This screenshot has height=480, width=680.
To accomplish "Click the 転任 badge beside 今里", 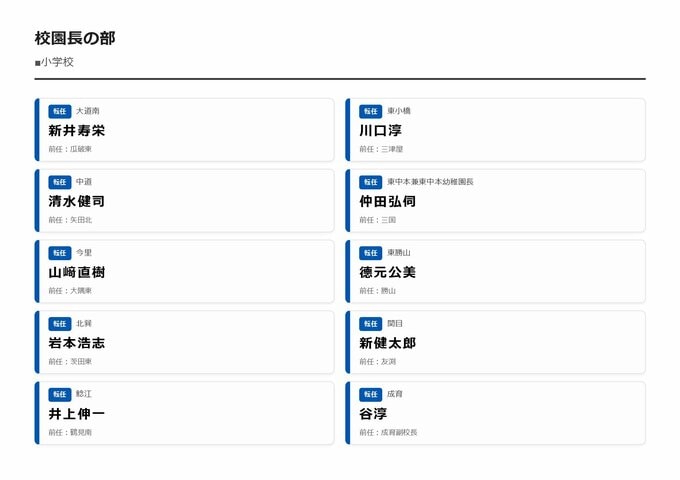I will point(60,253).
